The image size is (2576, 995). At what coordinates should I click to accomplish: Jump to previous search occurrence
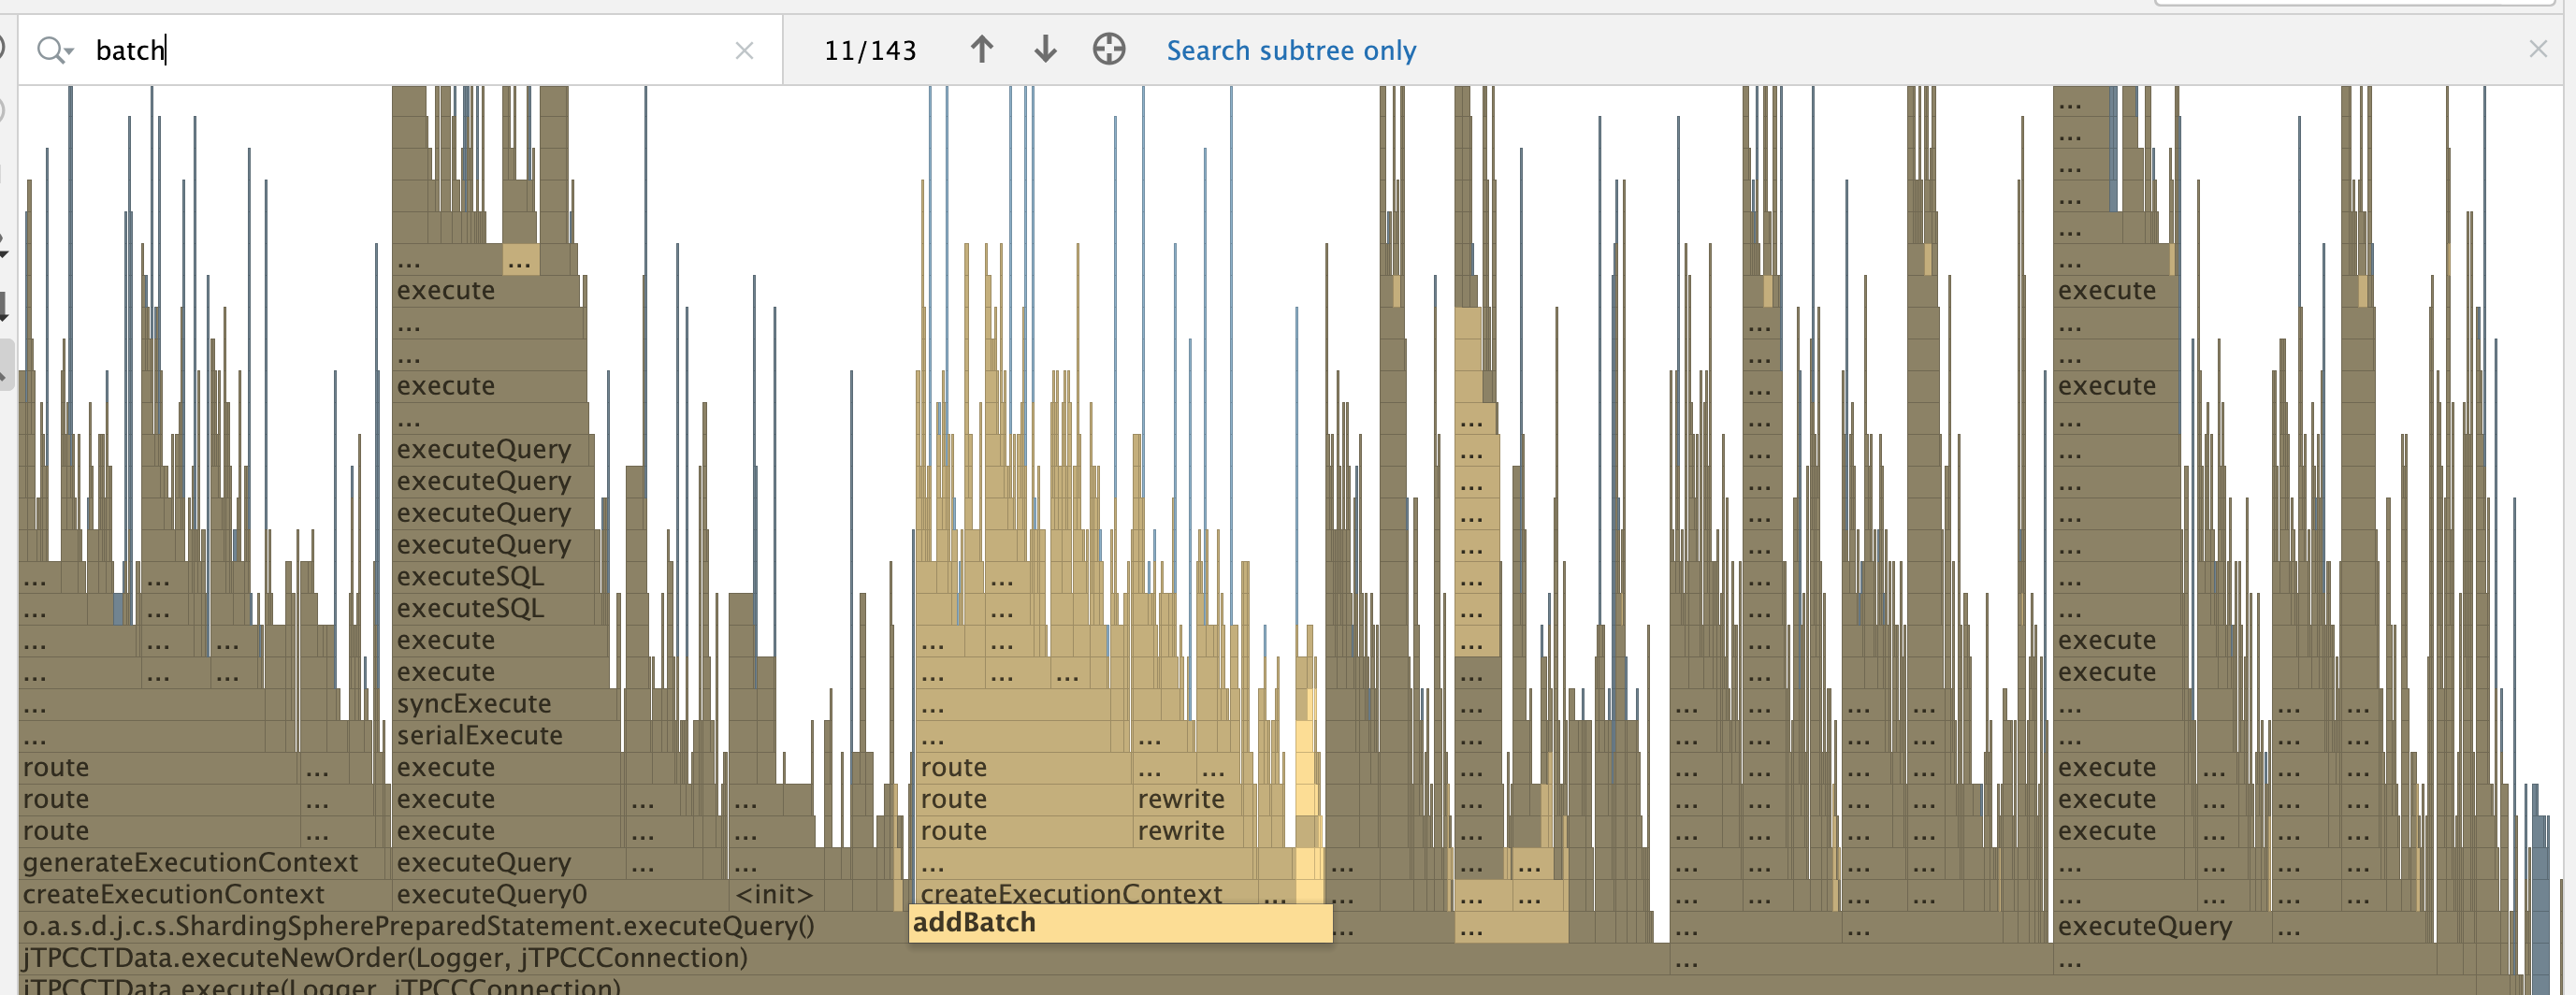tap(981, 49)
